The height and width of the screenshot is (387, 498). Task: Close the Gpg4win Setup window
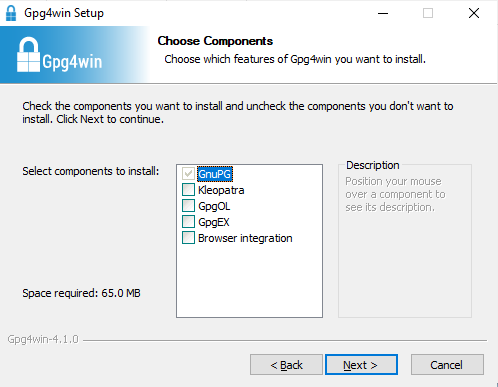[474, 13]
